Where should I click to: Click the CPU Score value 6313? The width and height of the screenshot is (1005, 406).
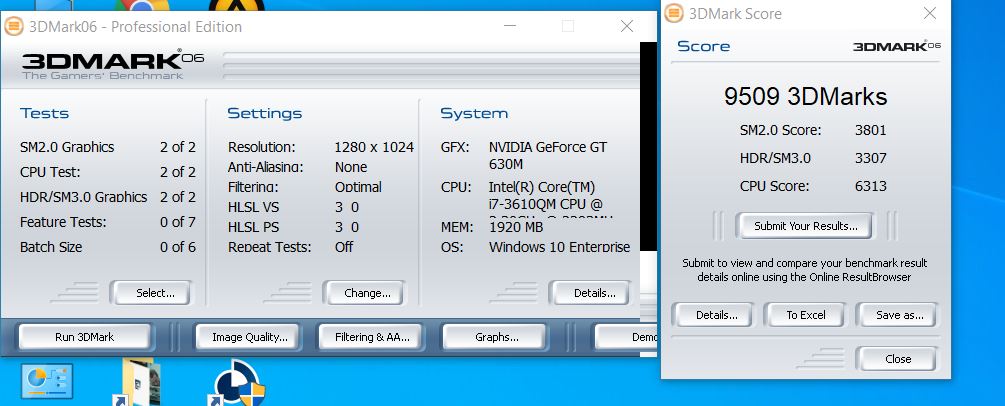click(x=870, y=186)
